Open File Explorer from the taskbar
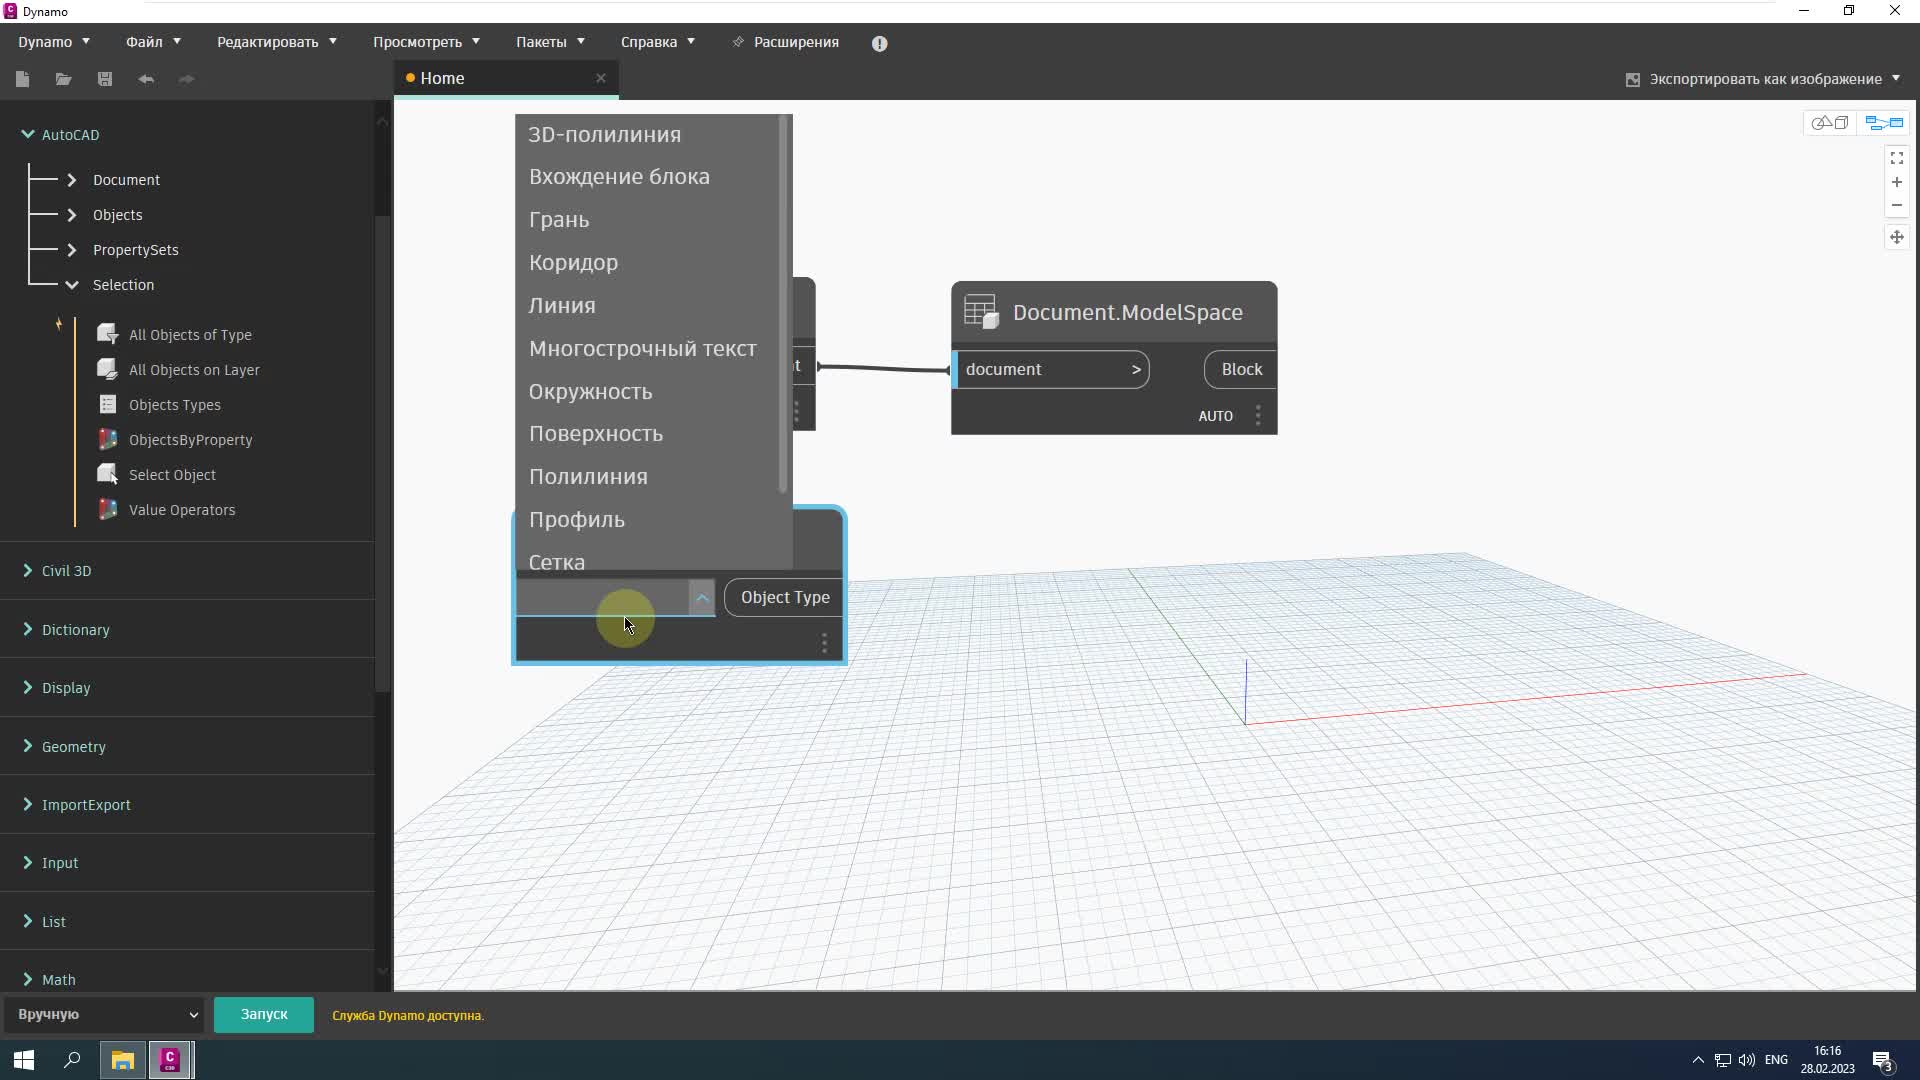1920x1080 pixels. (123, 1060)
